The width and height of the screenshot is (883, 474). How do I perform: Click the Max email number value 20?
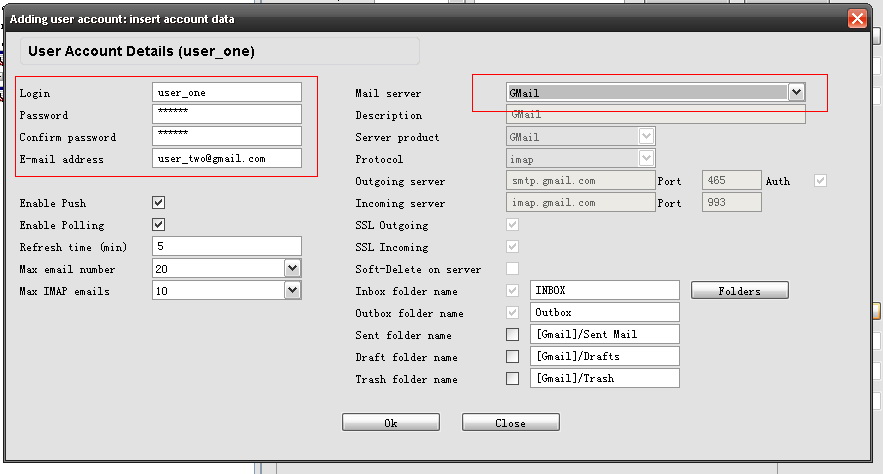(x=162, y=269)
